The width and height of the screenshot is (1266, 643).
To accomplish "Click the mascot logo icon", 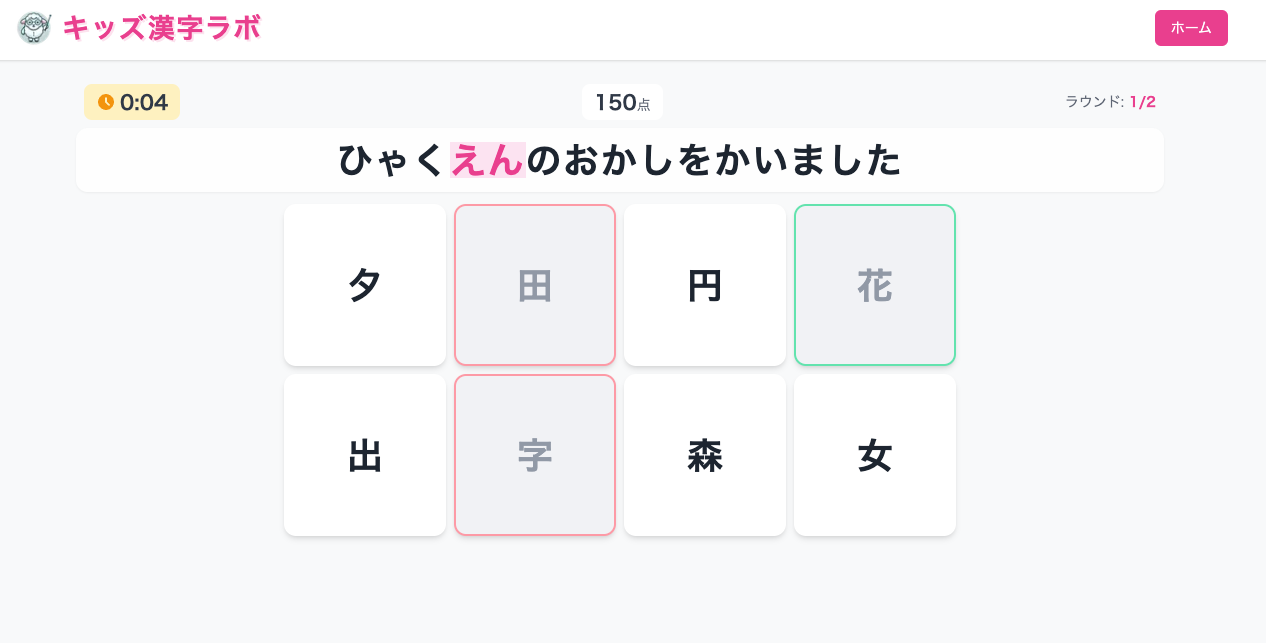I will click(x=34, y=28).
